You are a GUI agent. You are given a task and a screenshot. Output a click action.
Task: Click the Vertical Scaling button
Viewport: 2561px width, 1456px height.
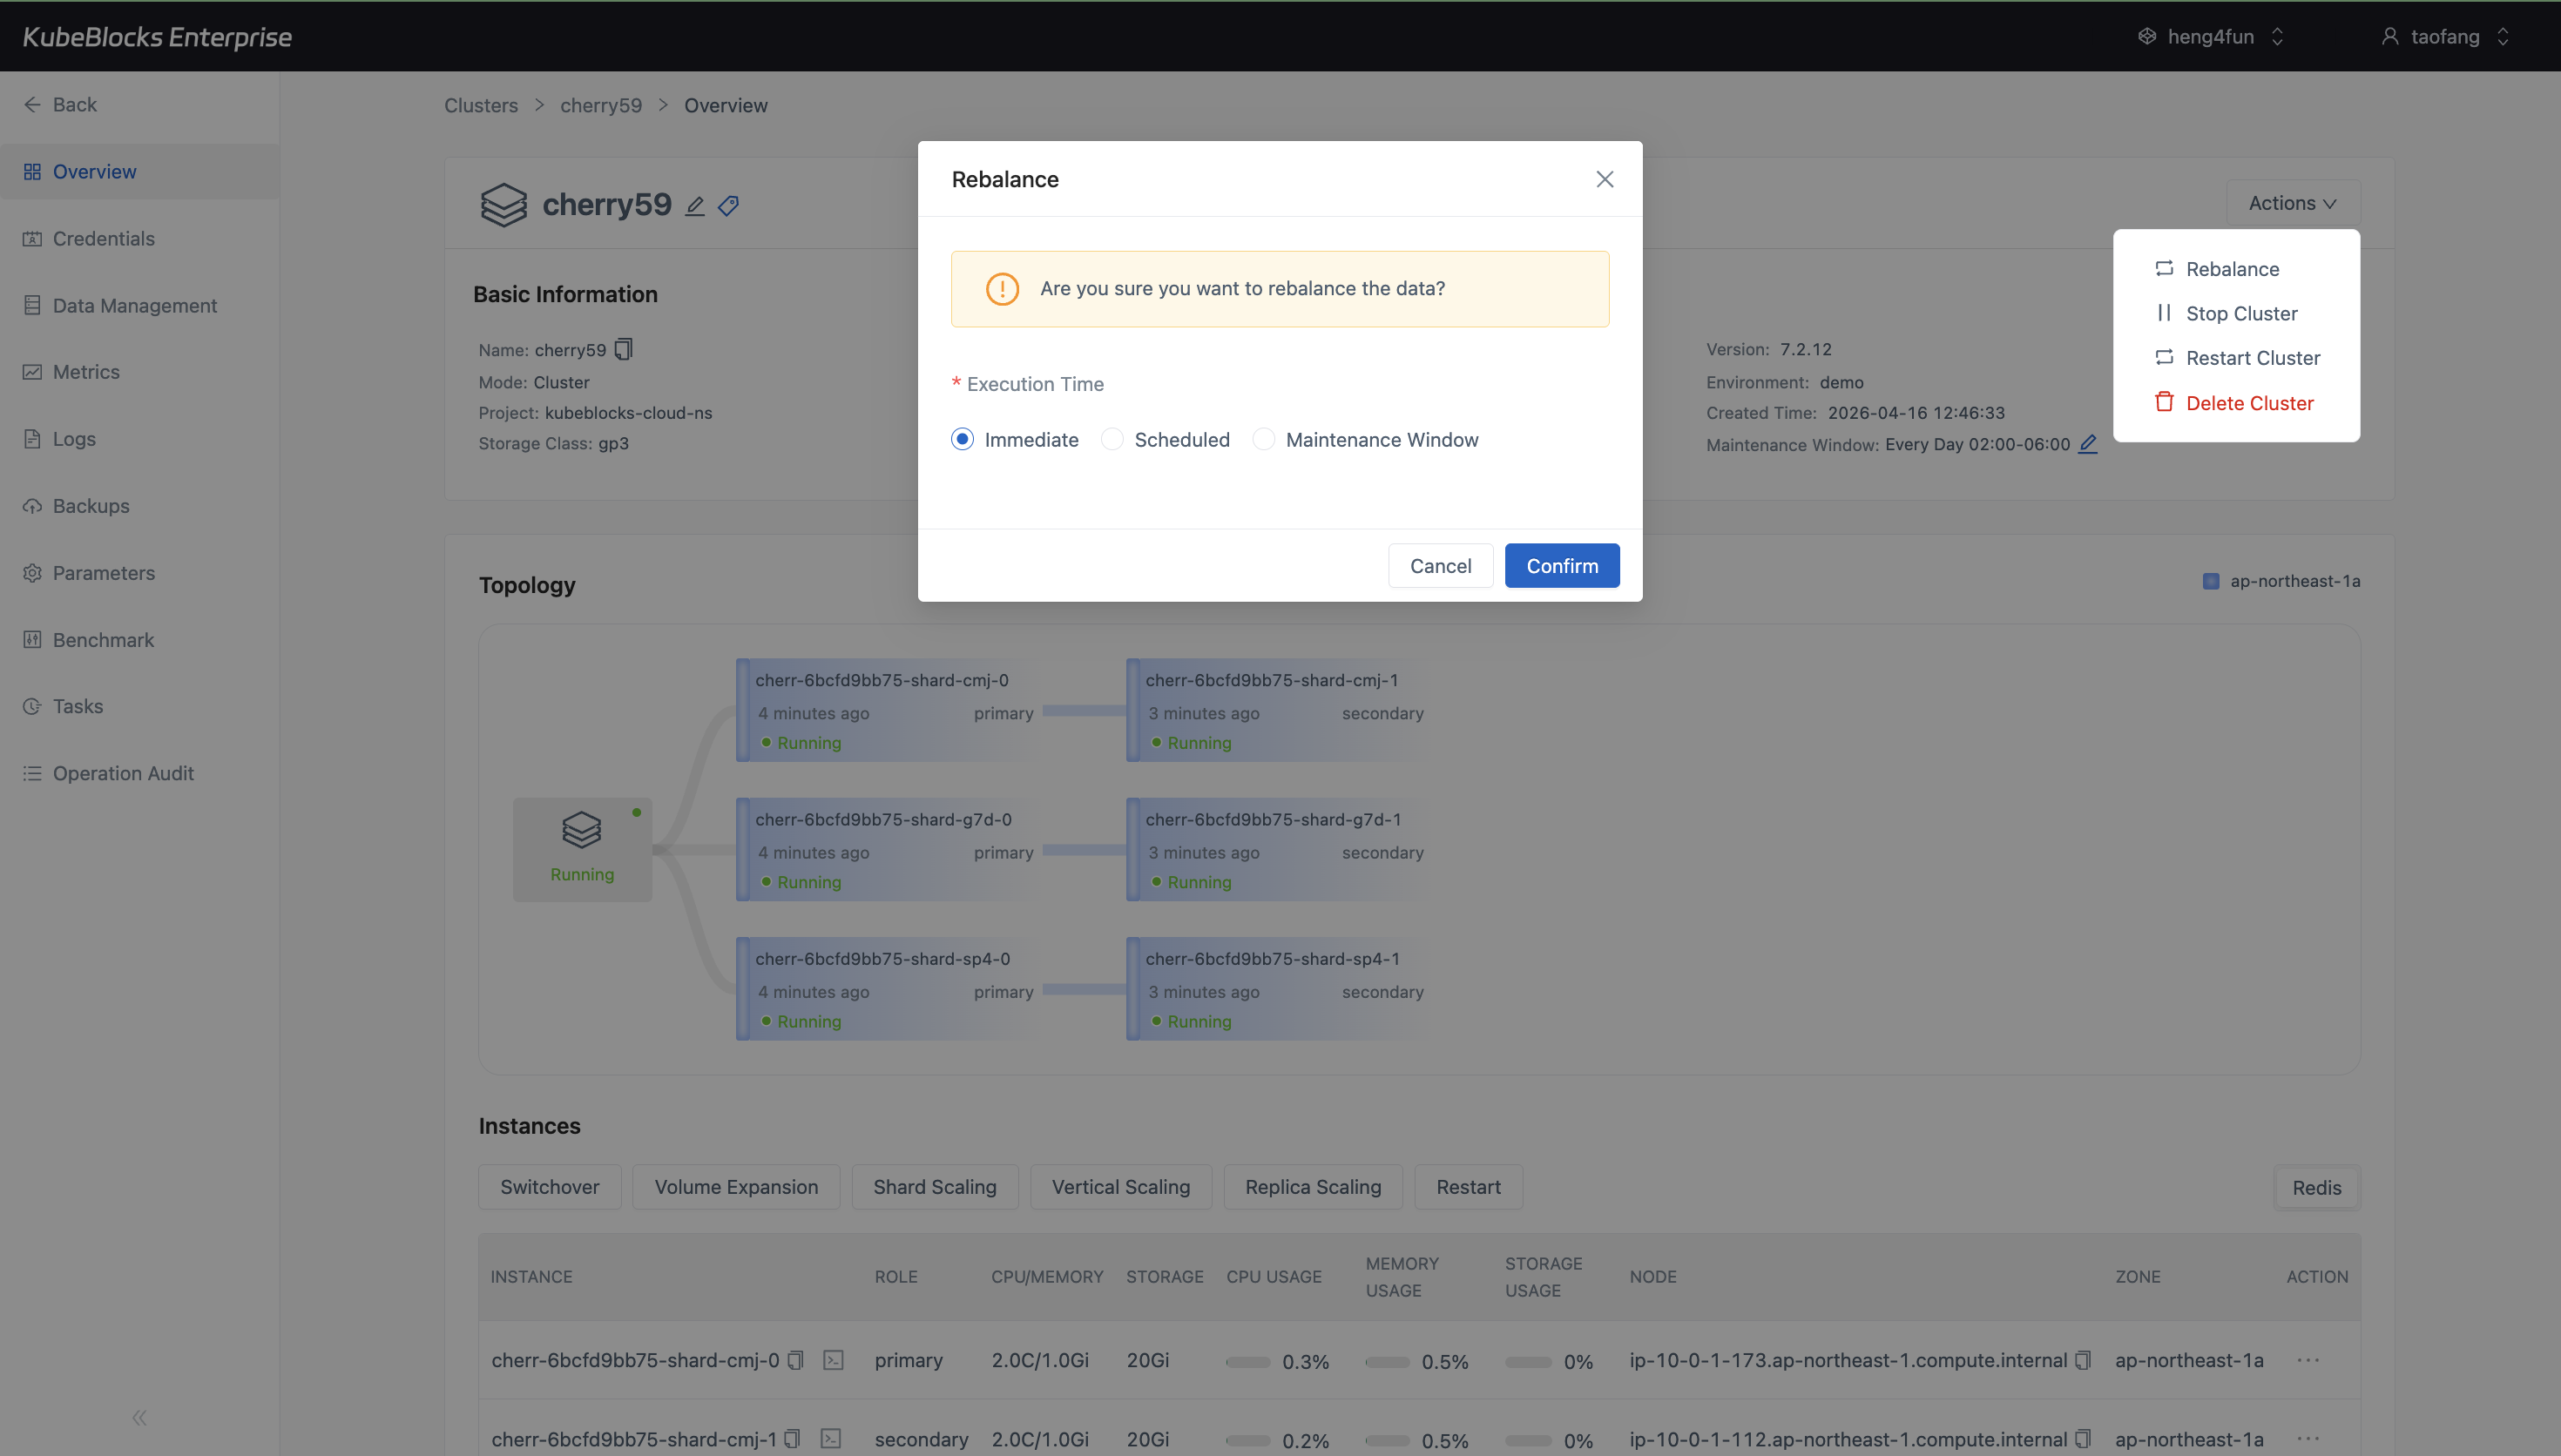tap(1120, 1187)
